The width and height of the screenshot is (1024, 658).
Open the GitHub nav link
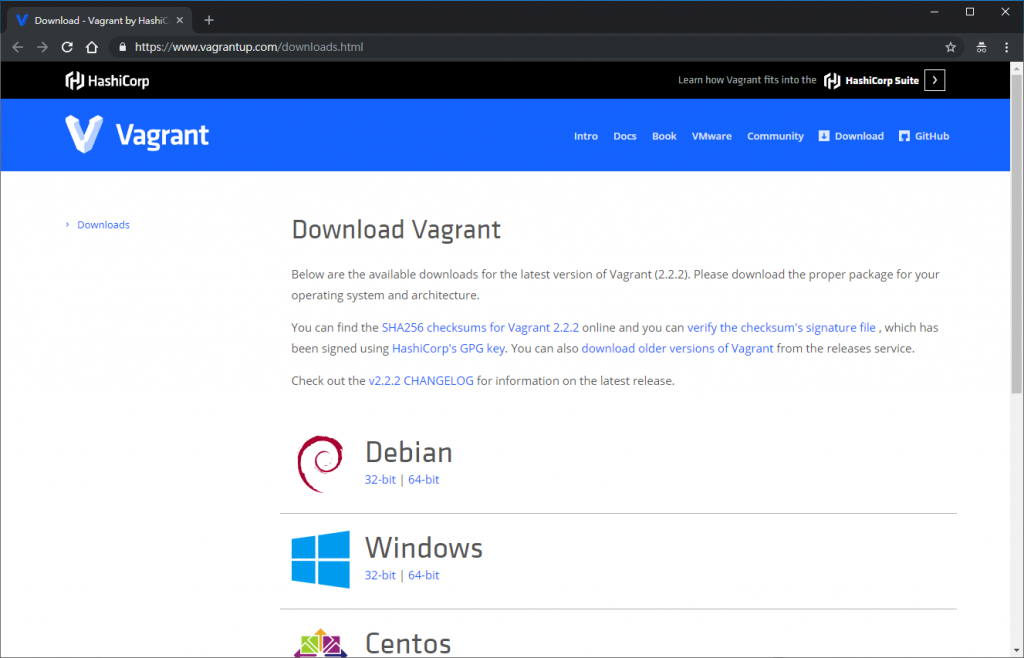coord(924,136)
